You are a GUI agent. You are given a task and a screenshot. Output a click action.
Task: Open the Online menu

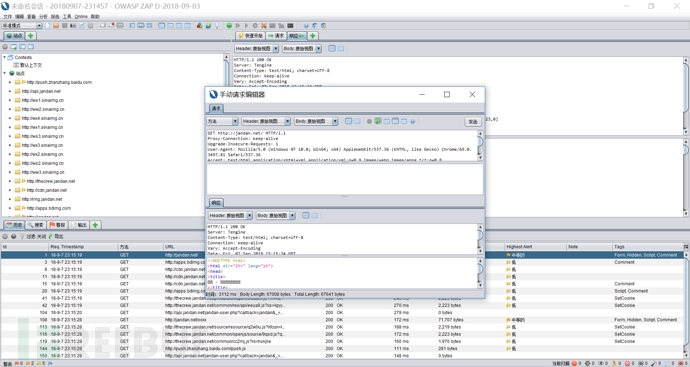coord(81,16)
